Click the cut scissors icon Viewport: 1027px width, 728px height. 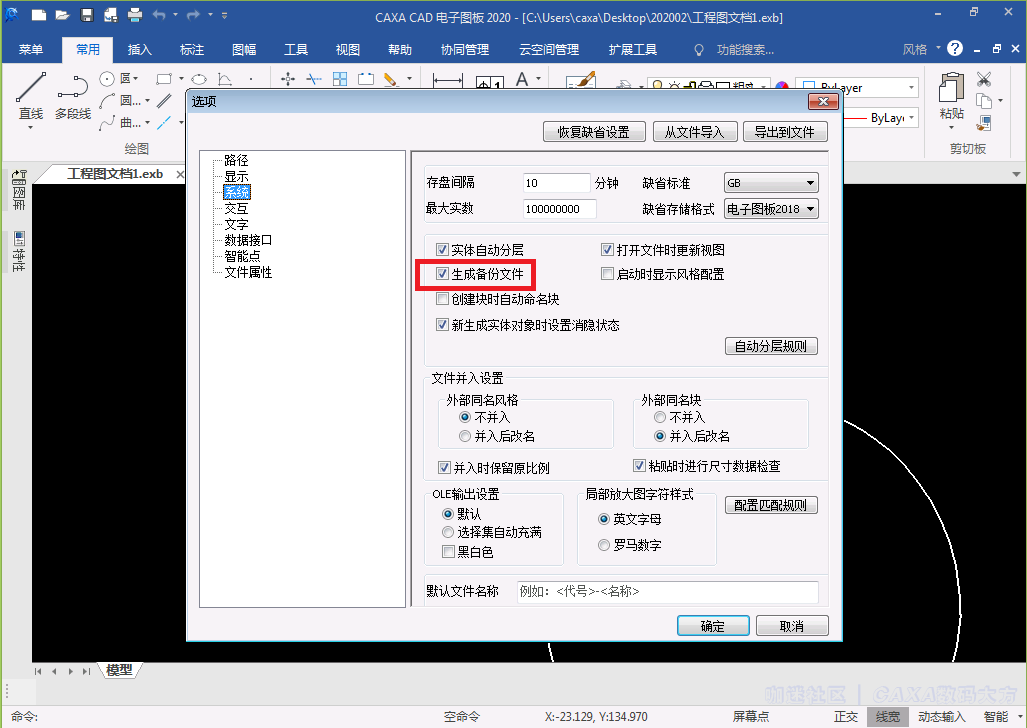984,79
